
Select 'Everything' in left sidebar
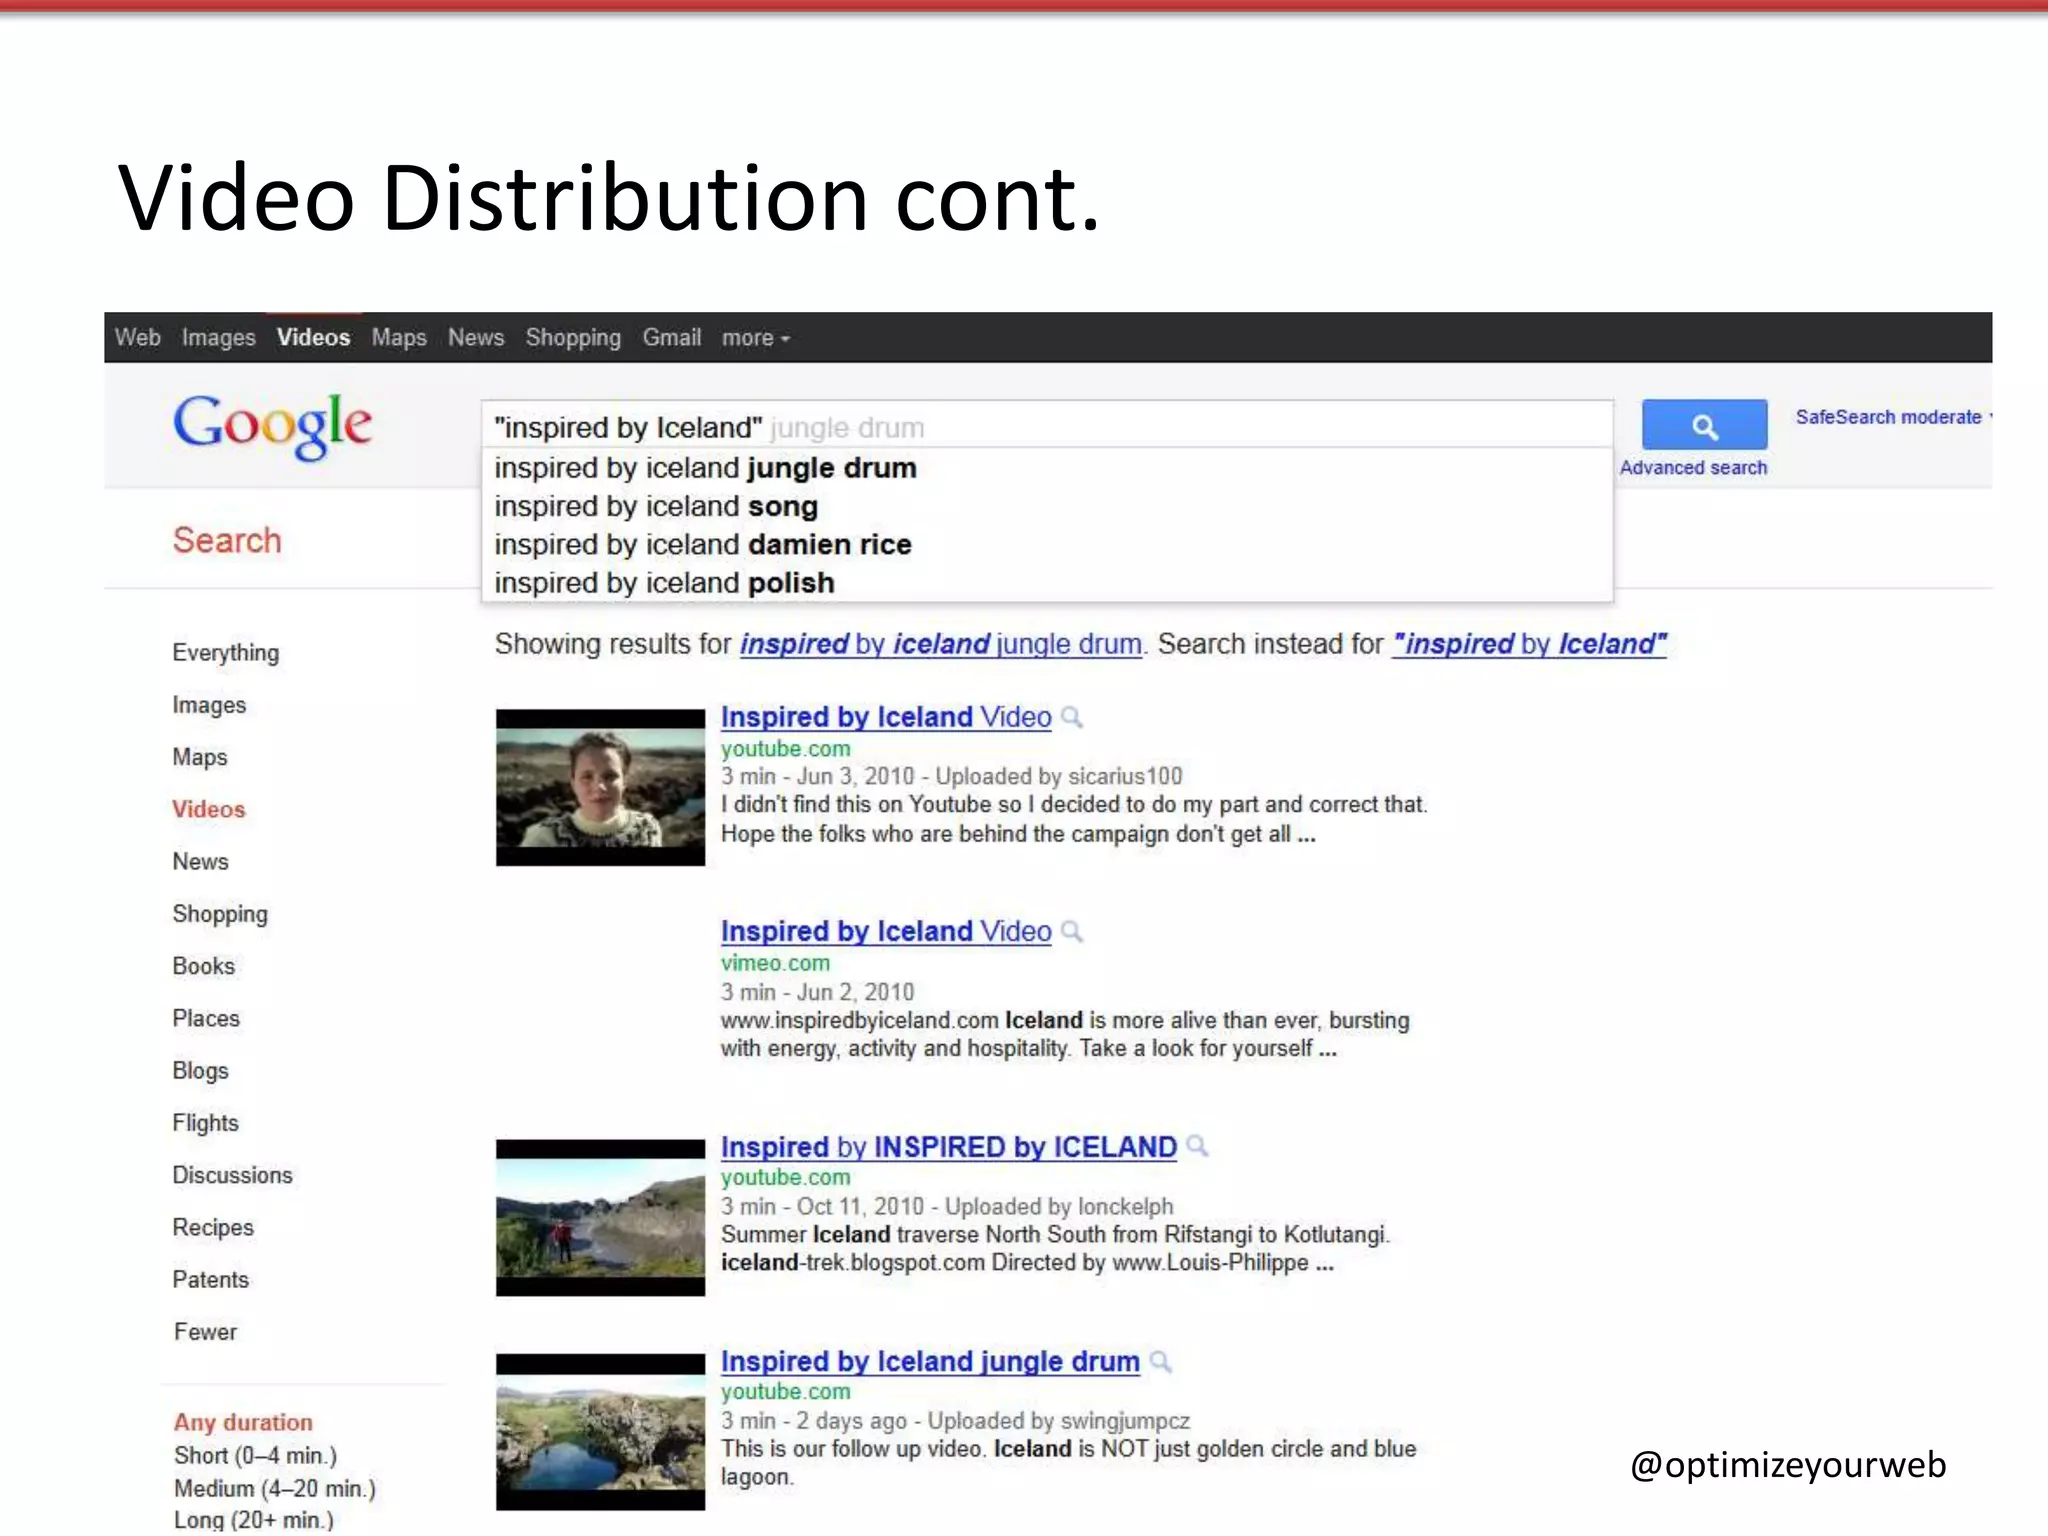[x=226, y=653]
